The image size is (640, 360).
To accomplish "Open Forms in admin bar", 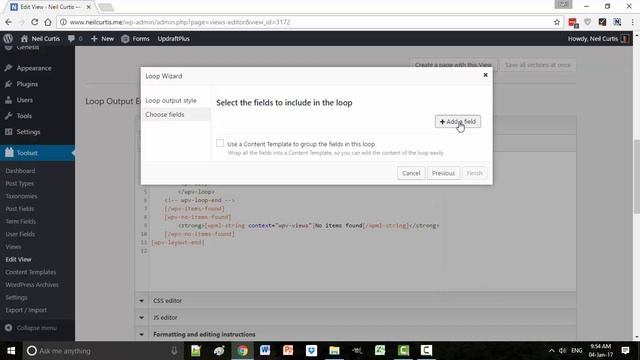I will click(x=136, y=39).
